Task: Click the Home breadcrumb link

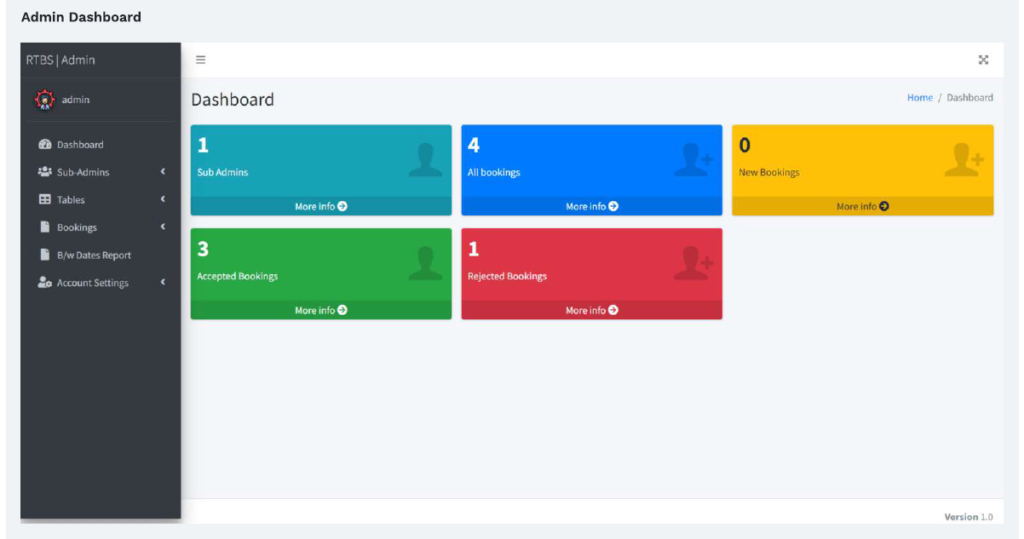Action: pyautogui.click(x=920, y=97)
